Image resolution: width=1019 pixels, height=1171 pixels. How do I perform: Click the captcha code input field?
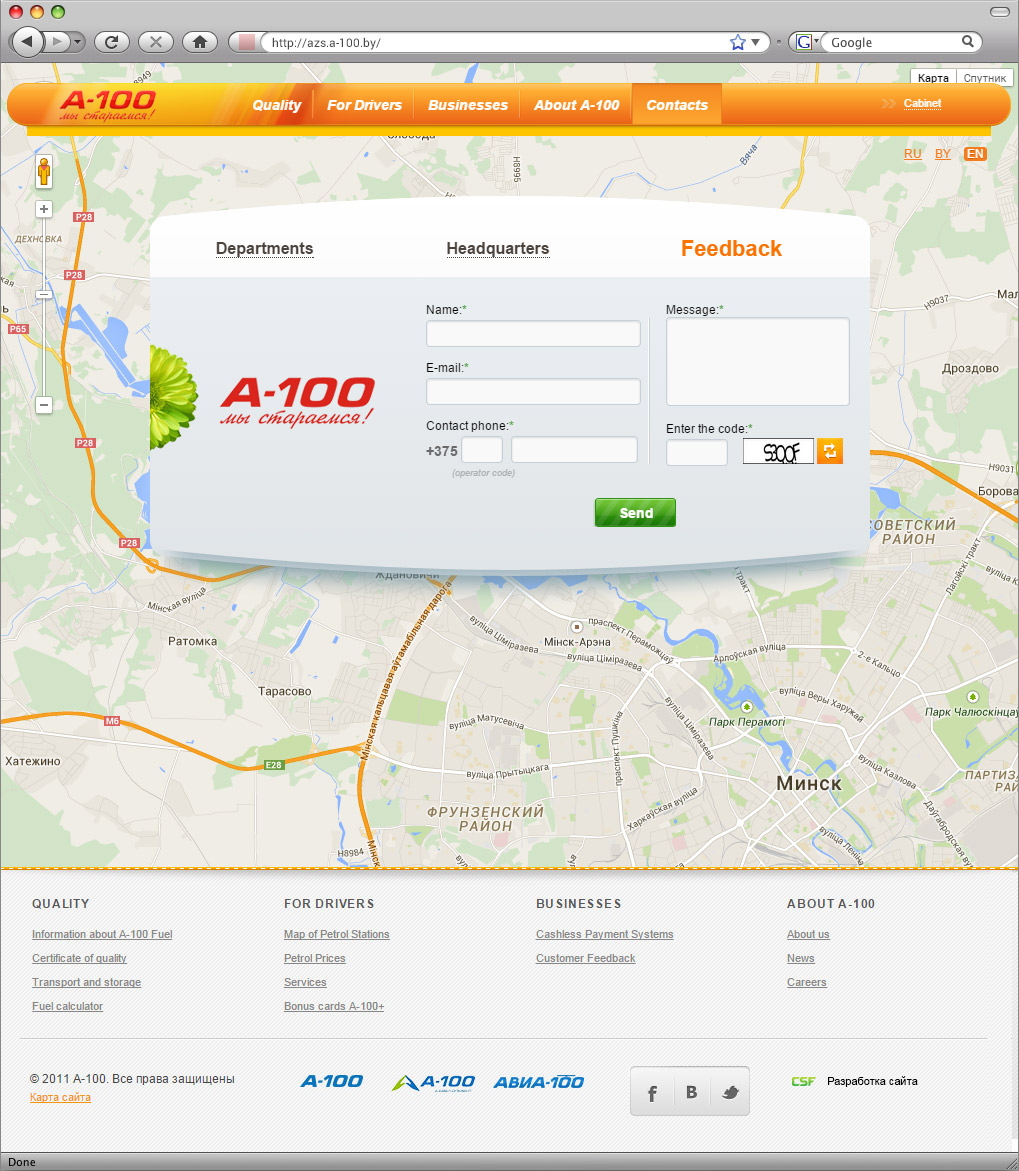696,453
